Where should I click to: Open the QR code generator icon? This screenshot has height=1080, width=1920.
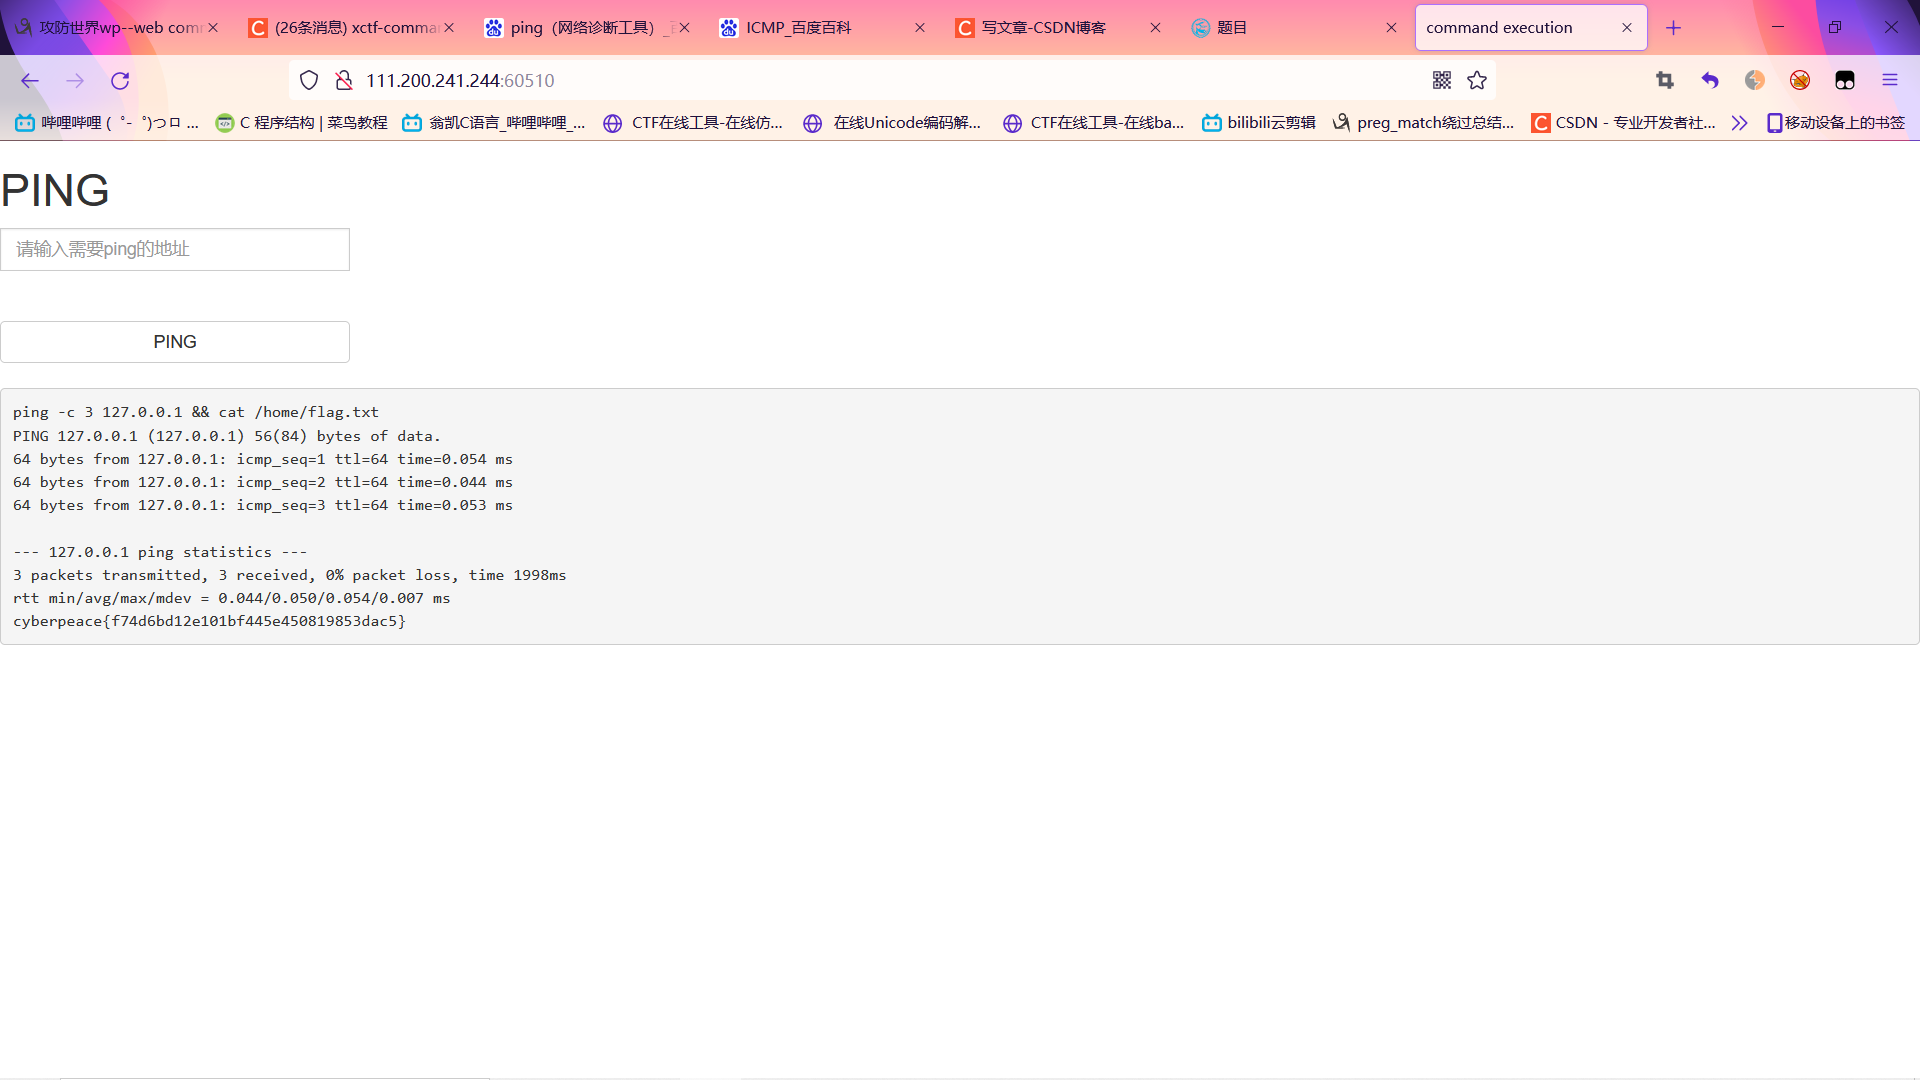[1441, 81]
